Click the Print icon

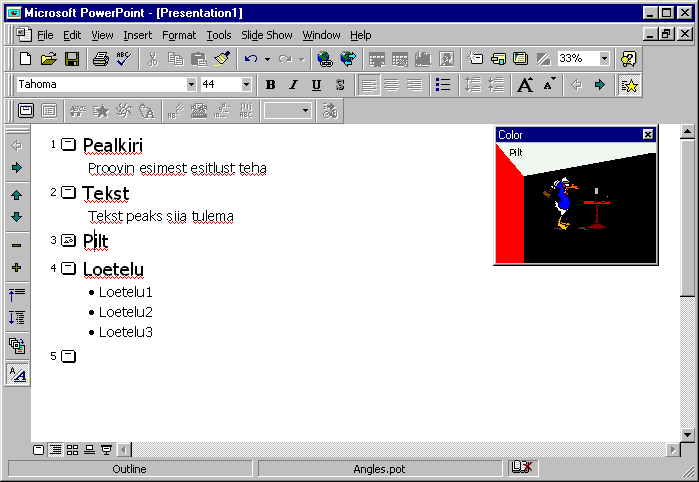point(101,59)
